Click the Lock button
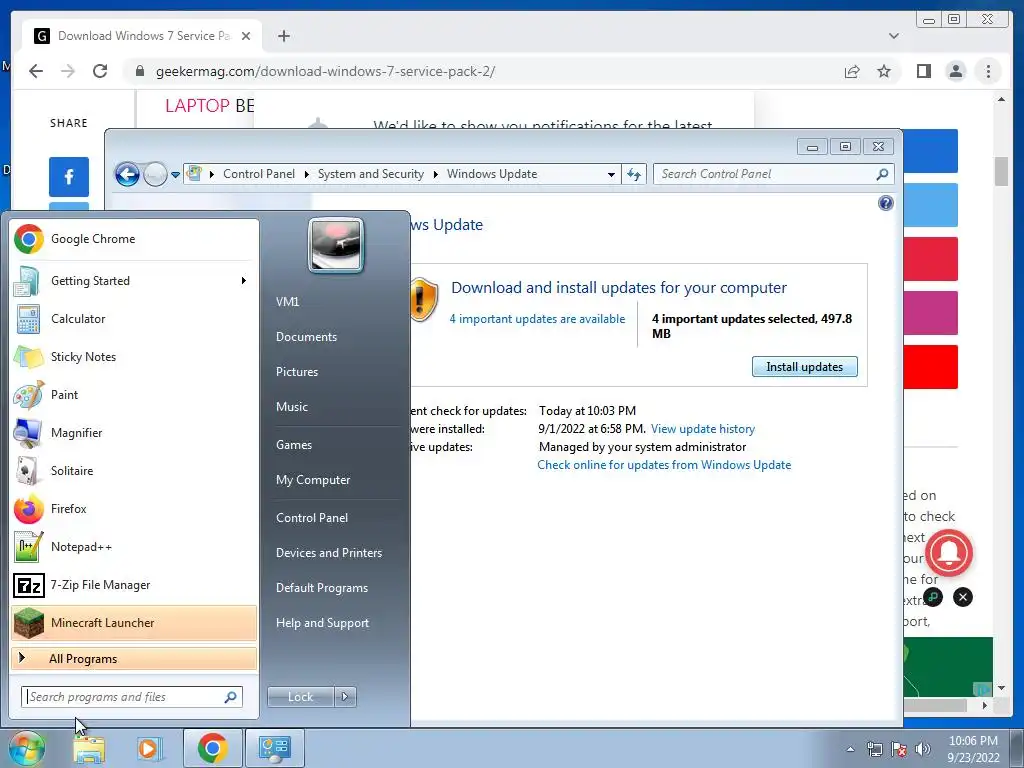 (x=300, y=697)
